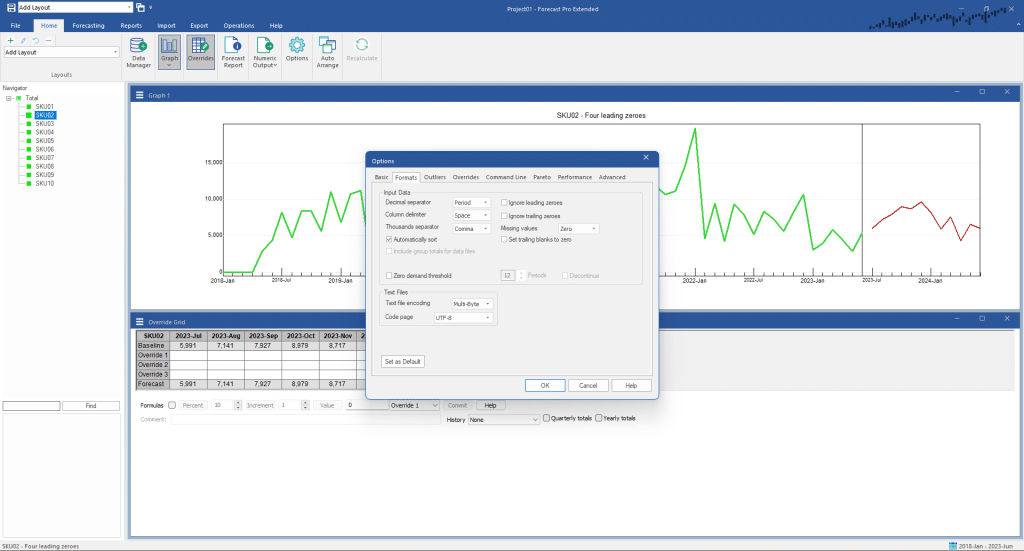Open the Column delimiter dropdown
Viewport: 1024px width, 551px height.
point(471,215)
